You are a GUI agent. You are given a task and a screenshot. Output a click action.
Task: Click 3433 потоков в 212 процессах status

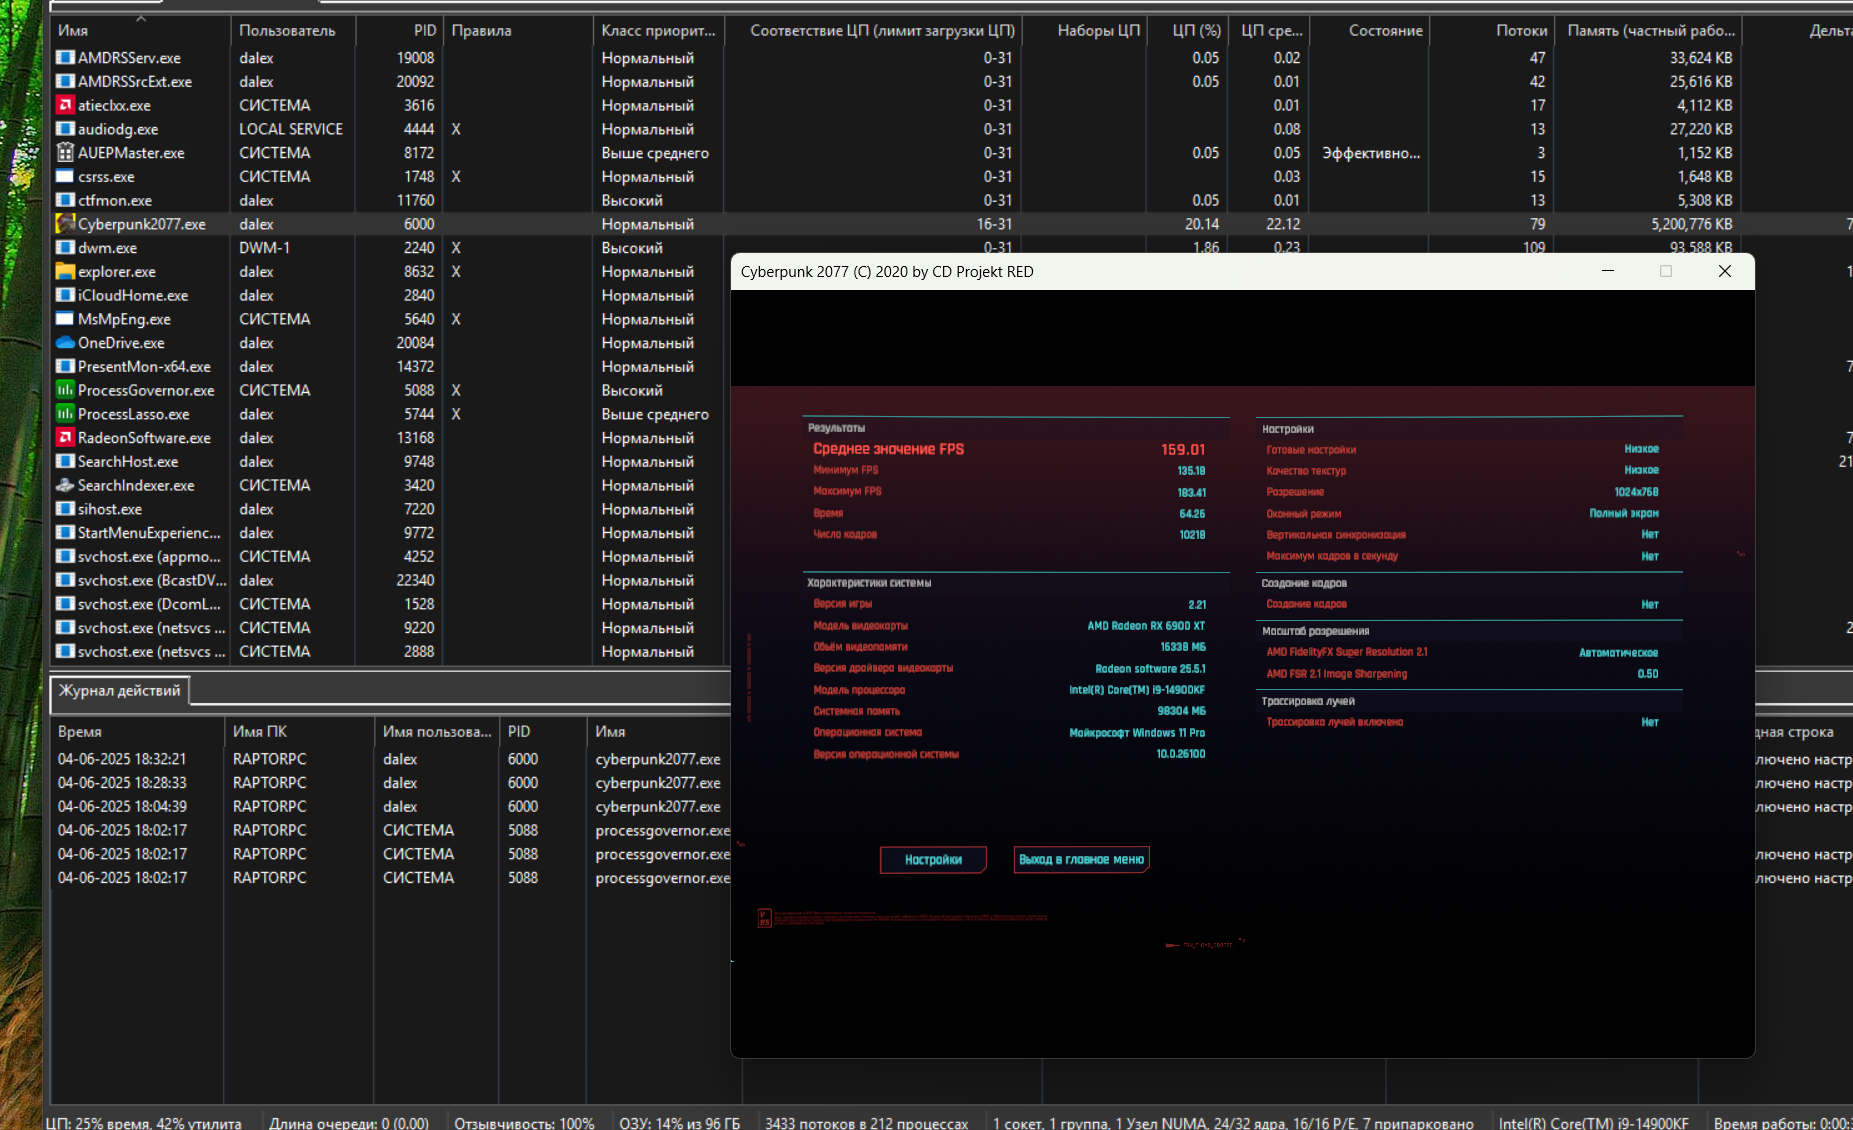[866, 1123]
